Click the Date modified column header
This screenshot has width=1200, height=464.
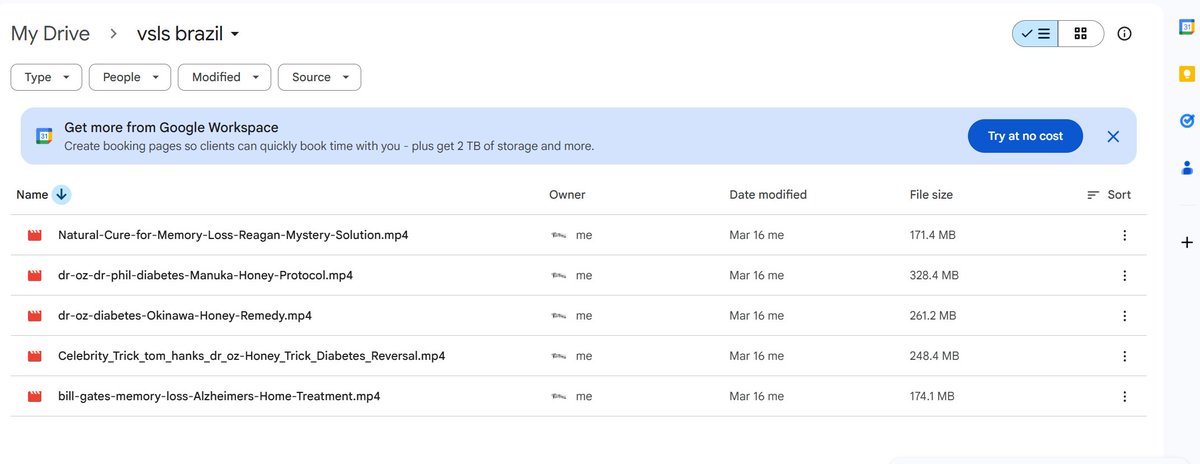pos(768,195)
